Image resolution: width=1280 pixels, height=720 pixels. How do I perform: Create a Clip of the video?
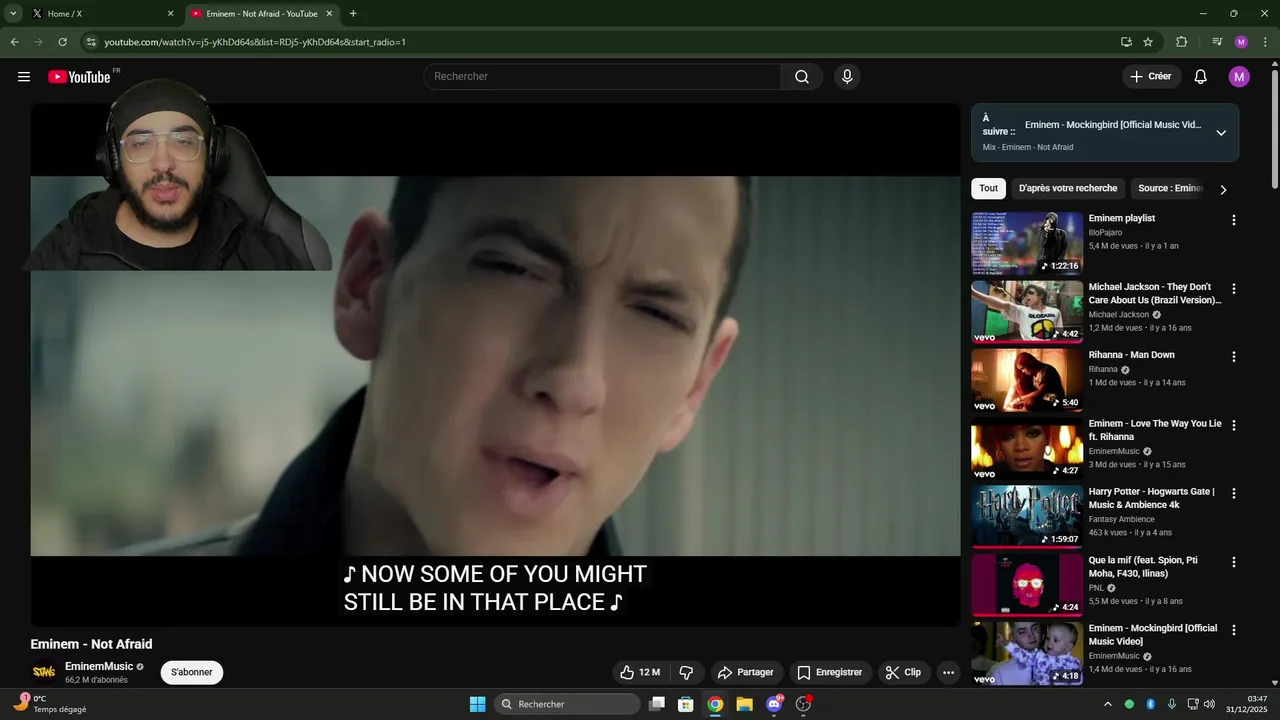[903, 672]
